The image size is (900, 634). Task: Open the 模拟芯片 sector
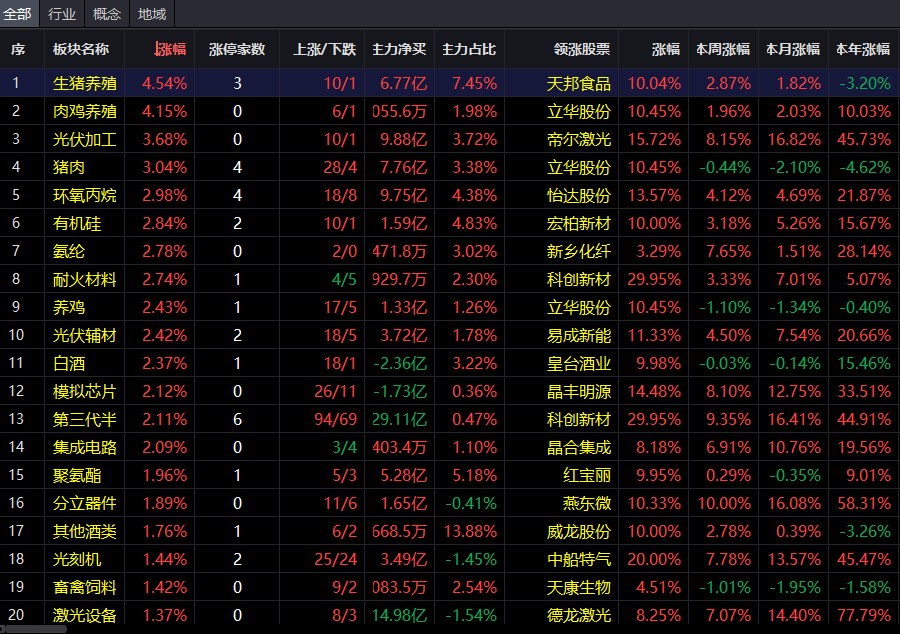(x=85, y=391)
